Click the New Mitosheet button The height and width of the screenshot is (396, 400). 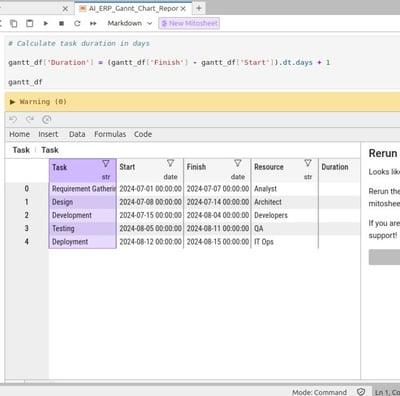(x=189, y=23)
